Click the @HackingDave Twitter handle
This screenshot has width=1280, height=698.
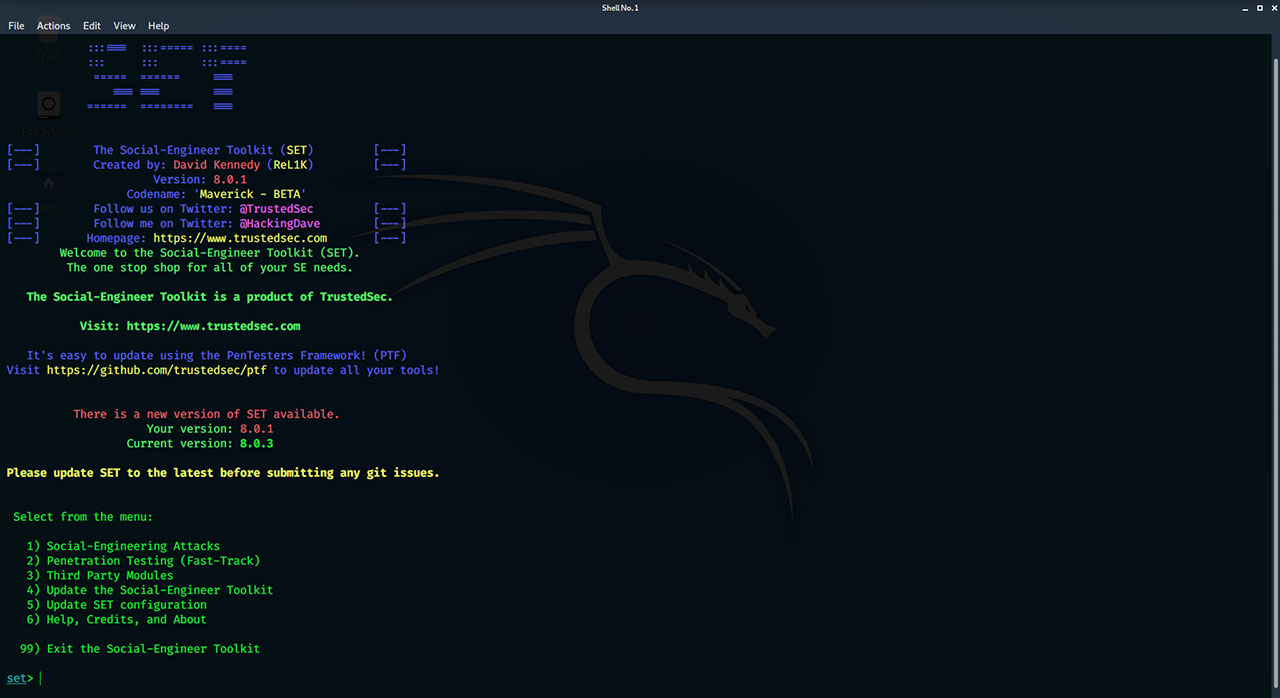click(x=279, y=224)
